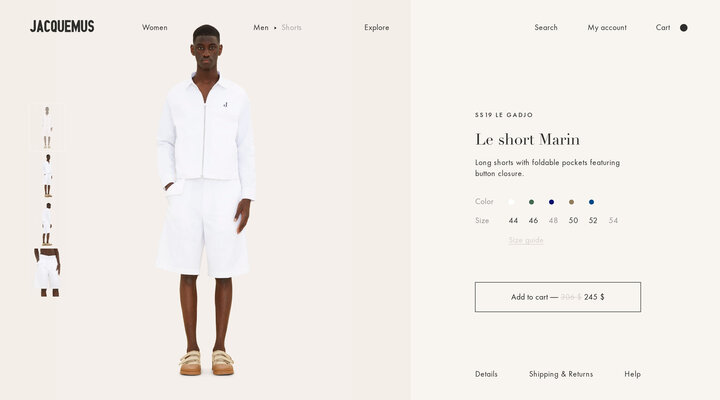Open the Explore menu
Viewport: 720px width, 400px height.
point(377,28)
